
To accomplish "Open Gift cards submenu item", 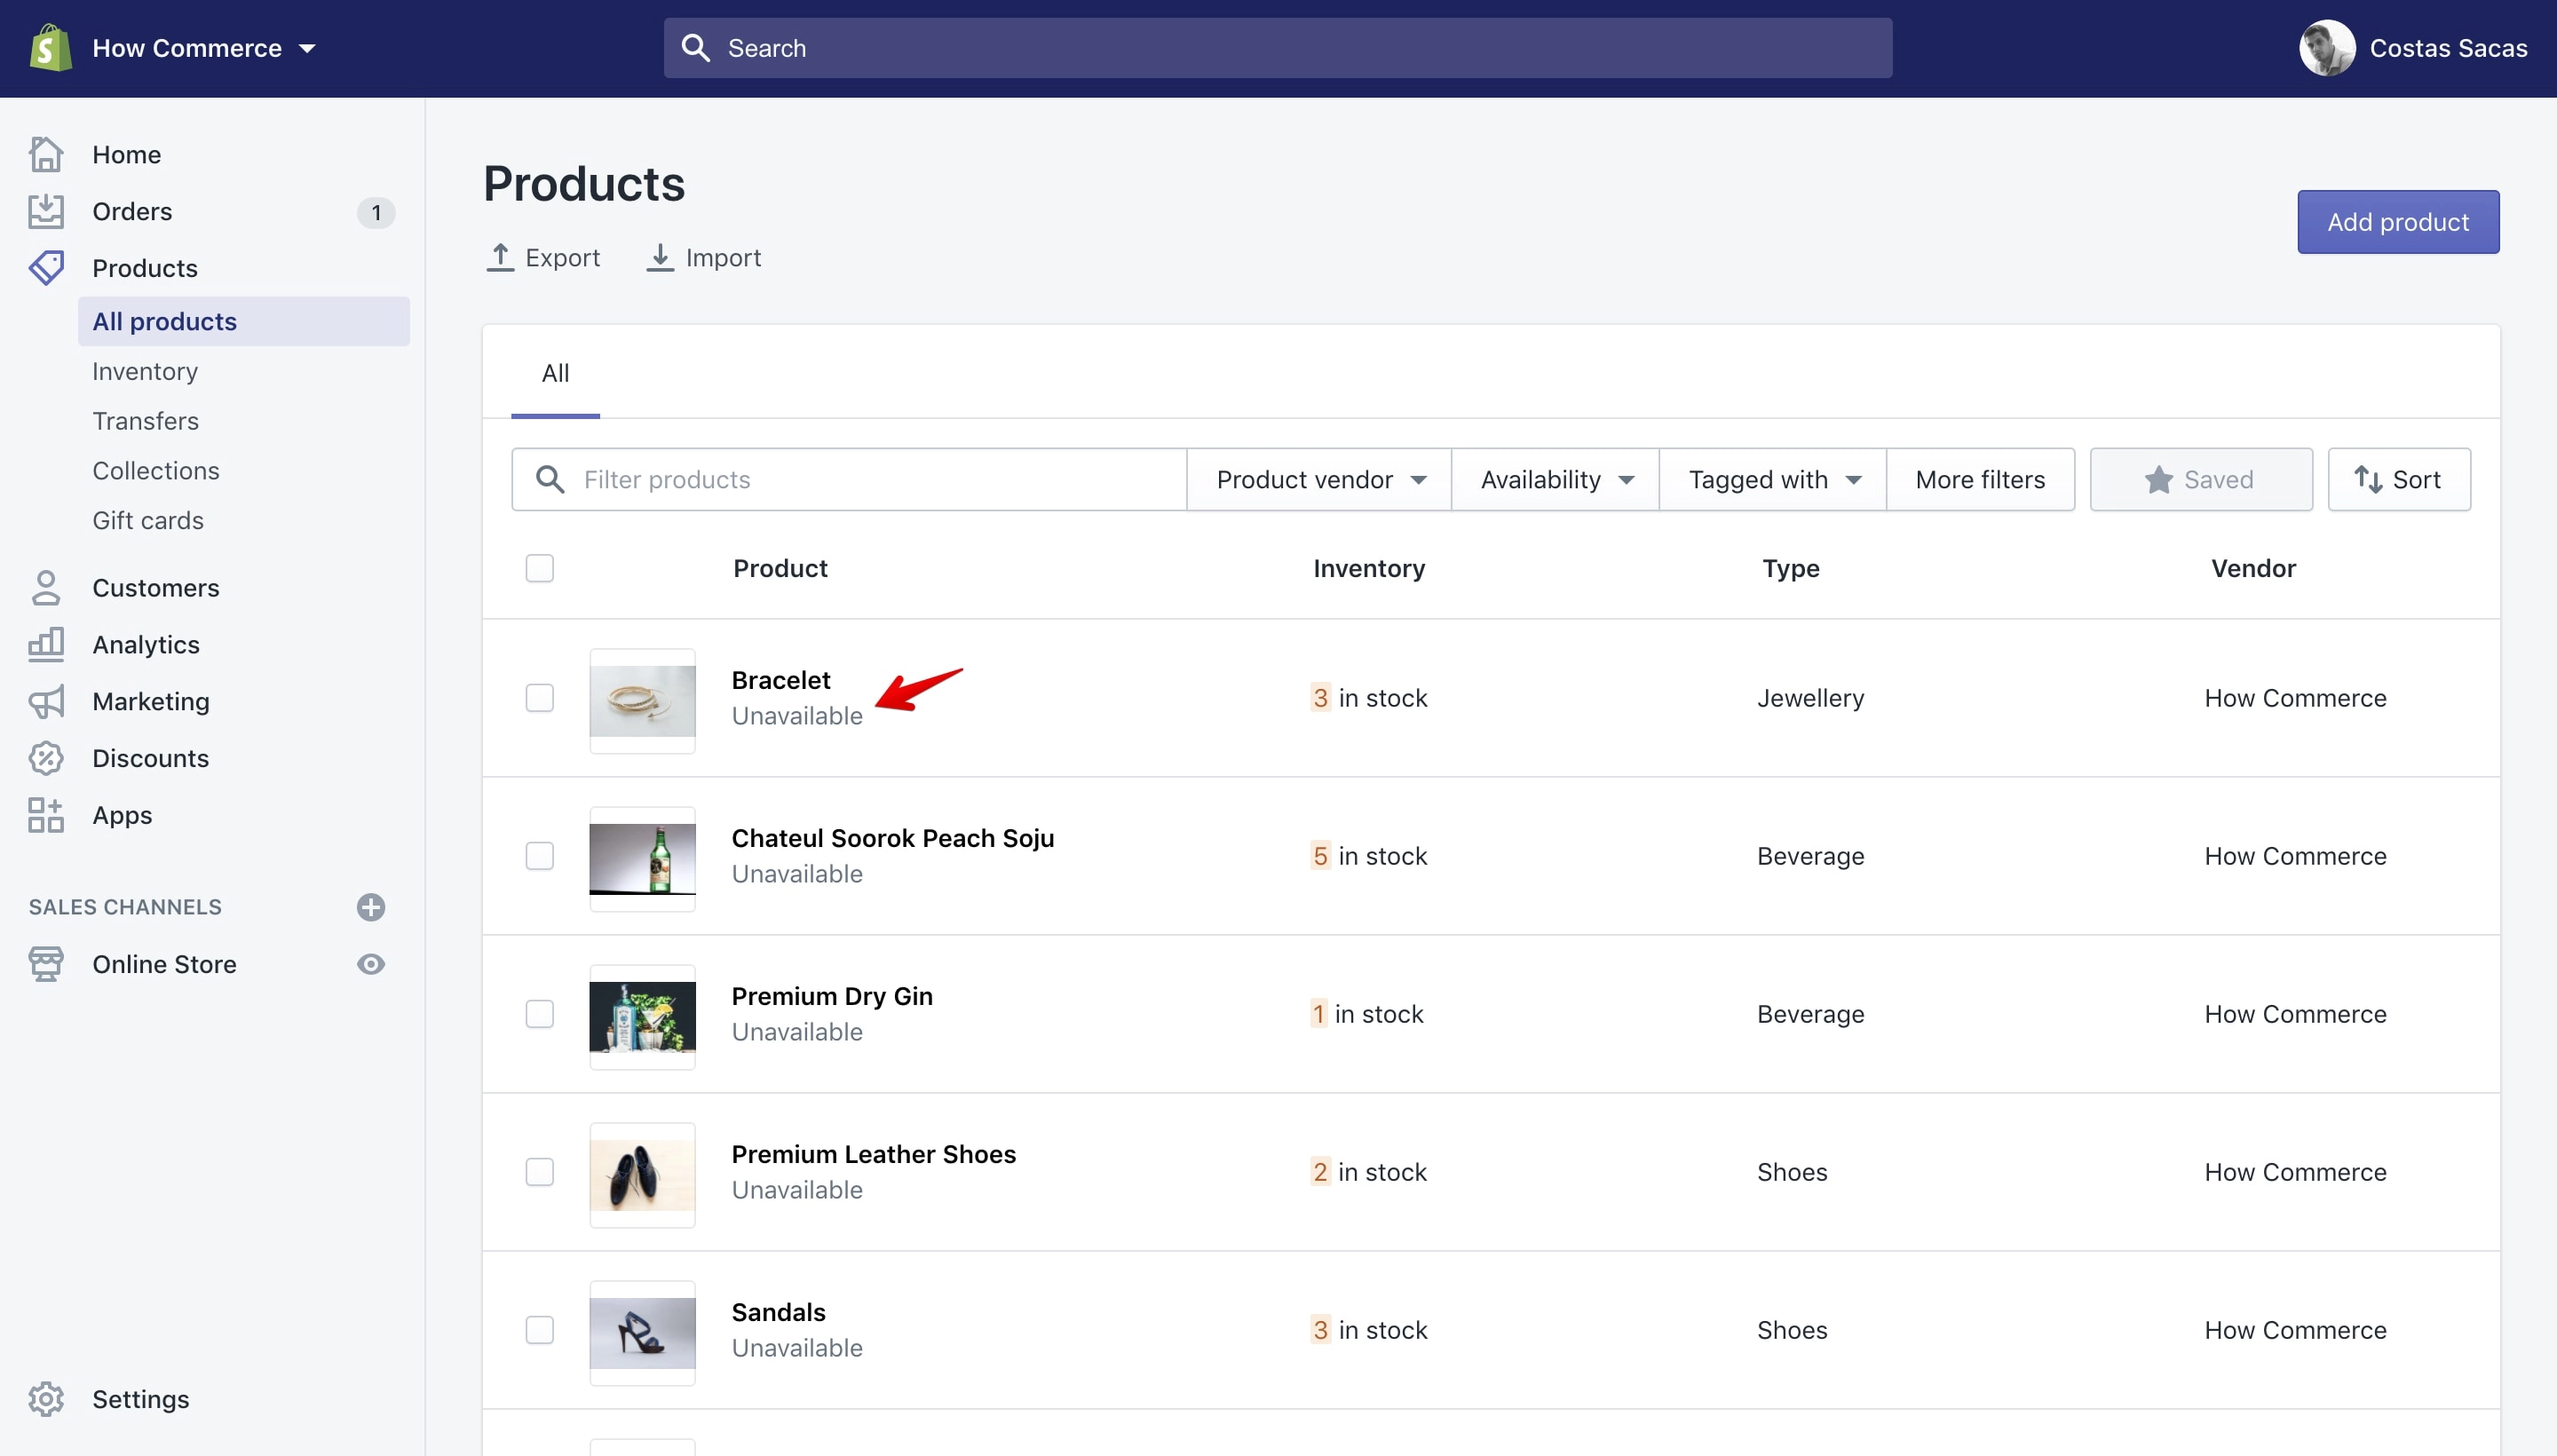I will [x=148, y=521].
